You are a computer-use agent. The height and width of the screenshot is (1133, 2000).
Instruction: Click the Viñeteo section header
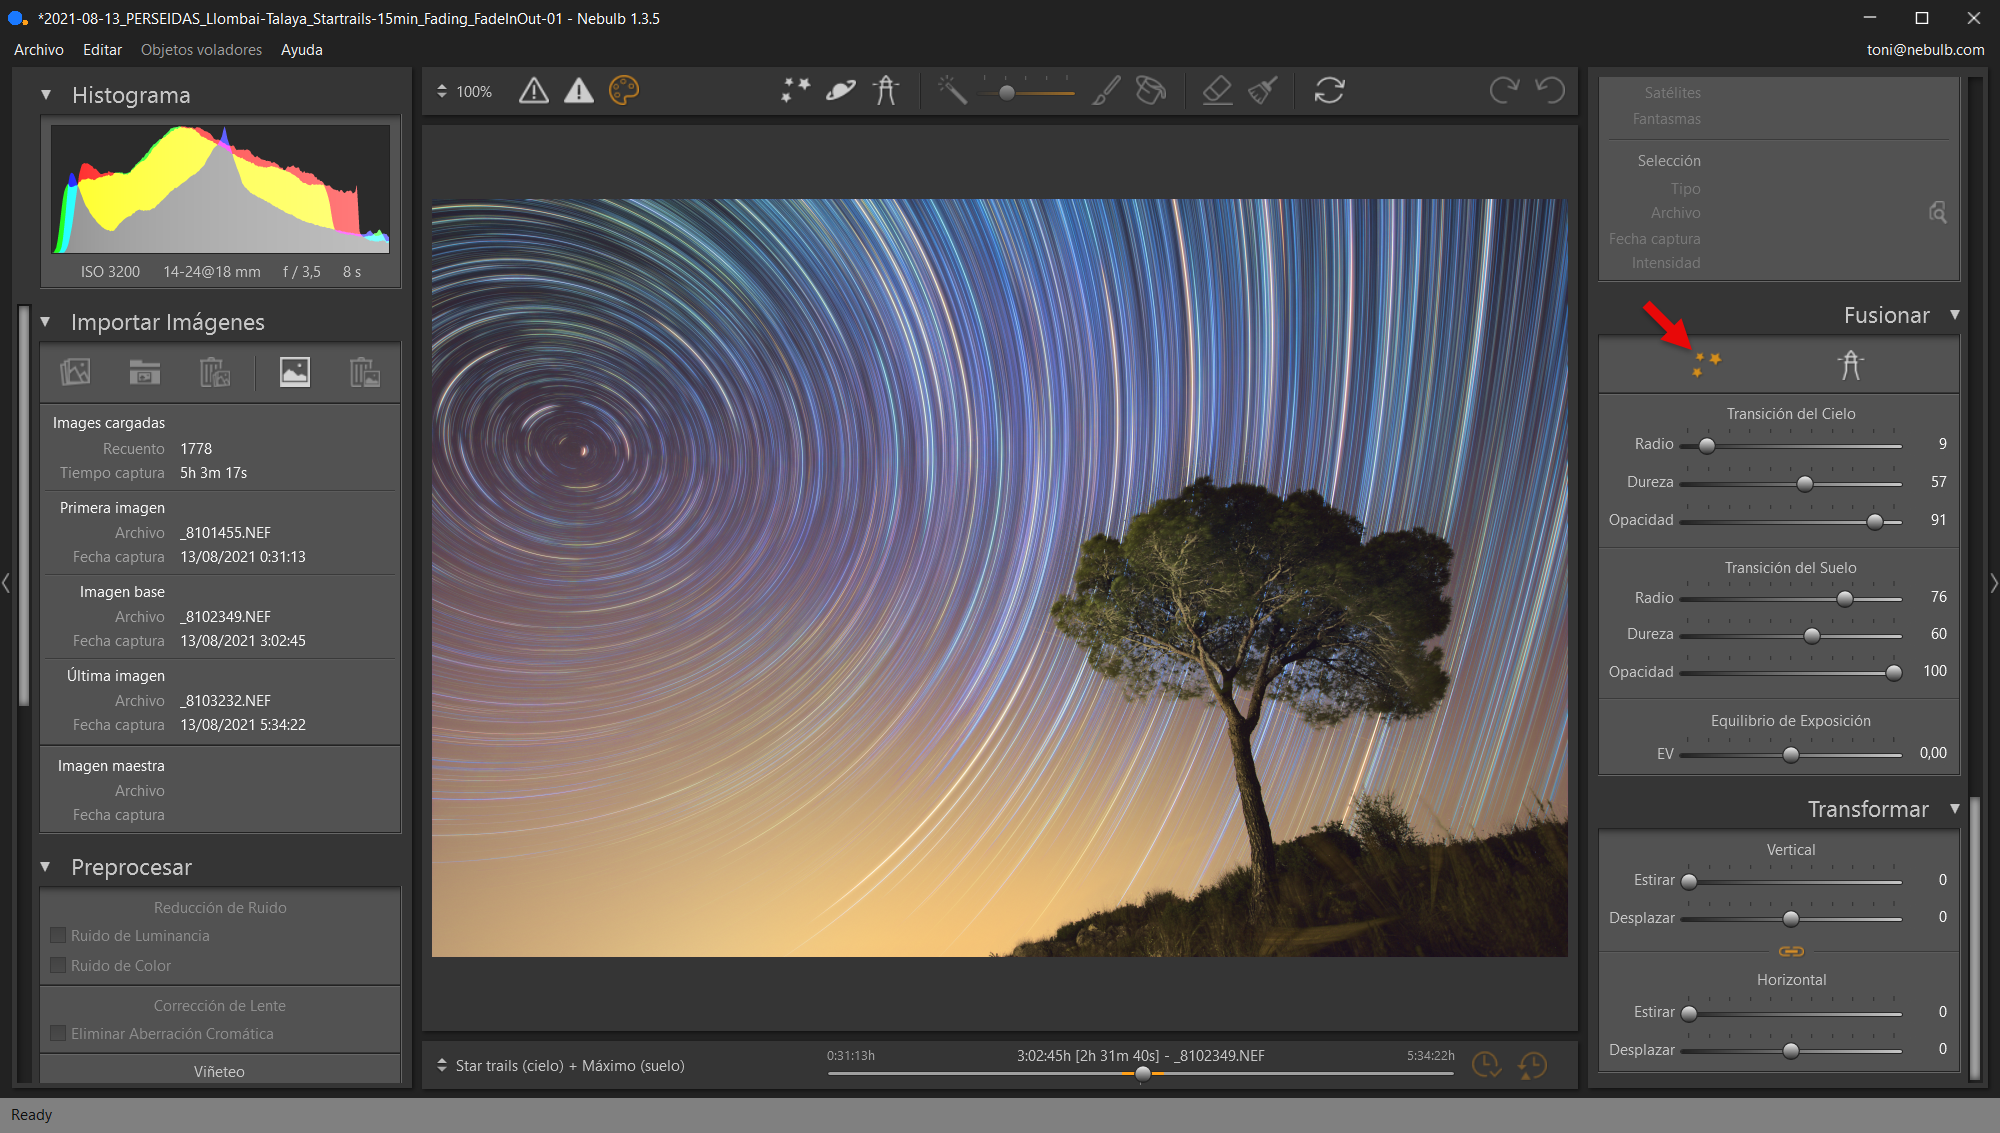click(220, 1071)
